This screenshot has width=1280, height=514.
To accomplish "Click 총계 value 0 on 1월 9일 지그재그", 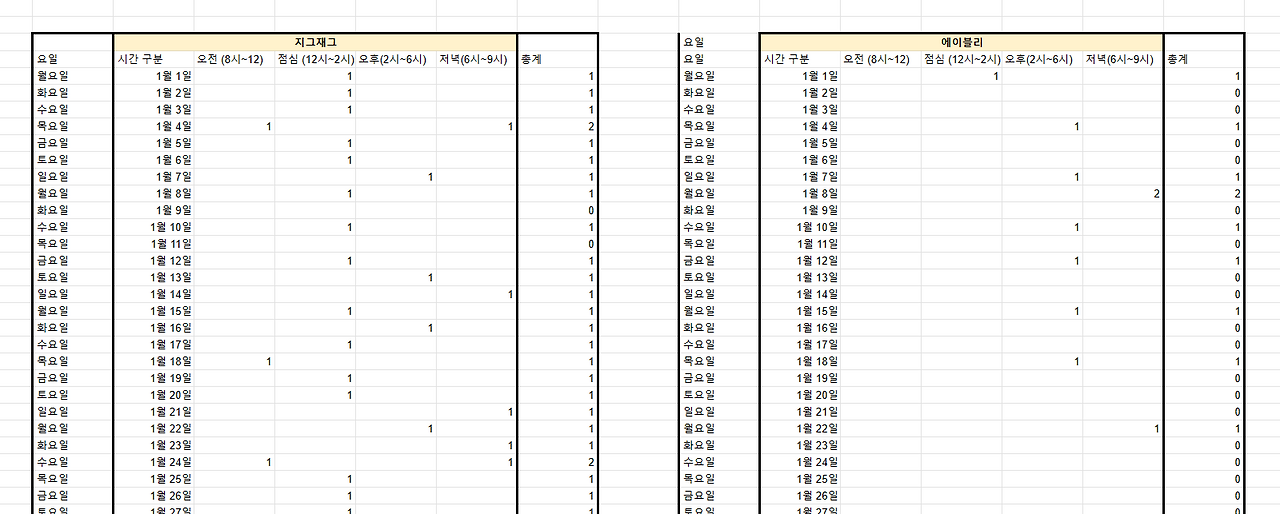I will coord(592,210).
